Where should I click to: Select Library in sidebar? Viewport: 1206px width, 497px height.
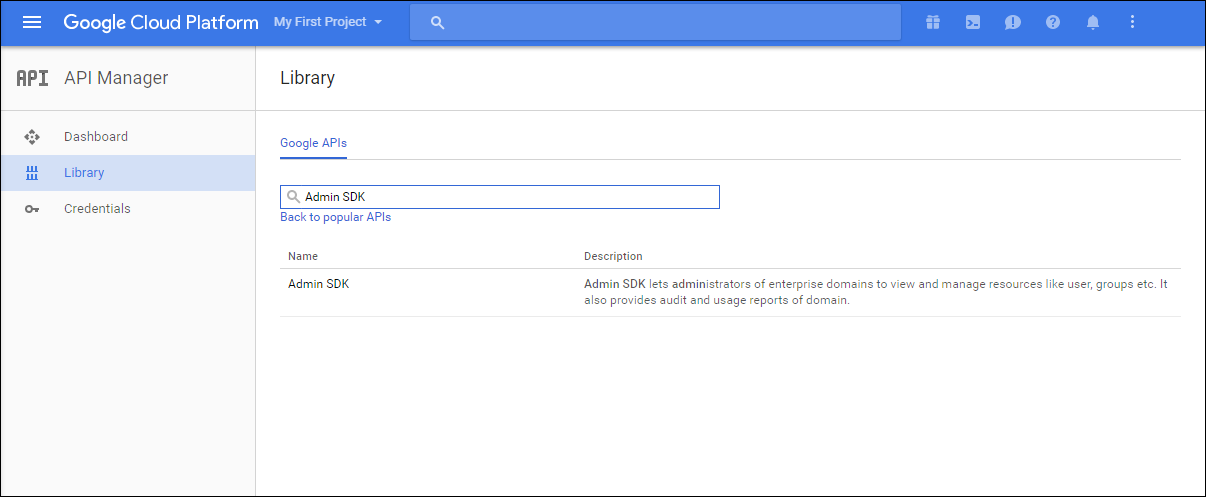coord(84,173)
